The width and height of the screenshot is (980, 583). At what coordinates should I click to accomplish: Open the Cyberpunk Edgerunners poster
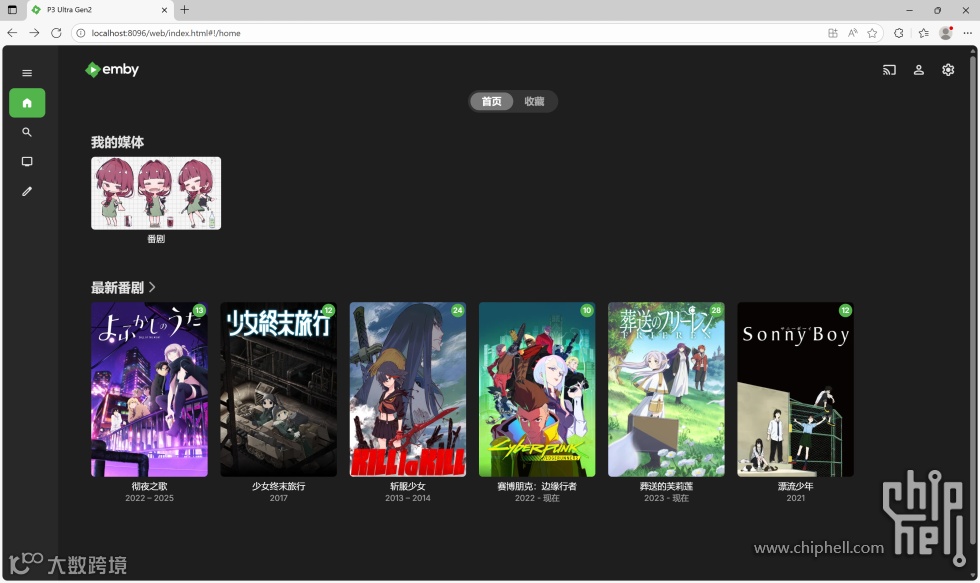pyautogui.click(x=537, y=389)
